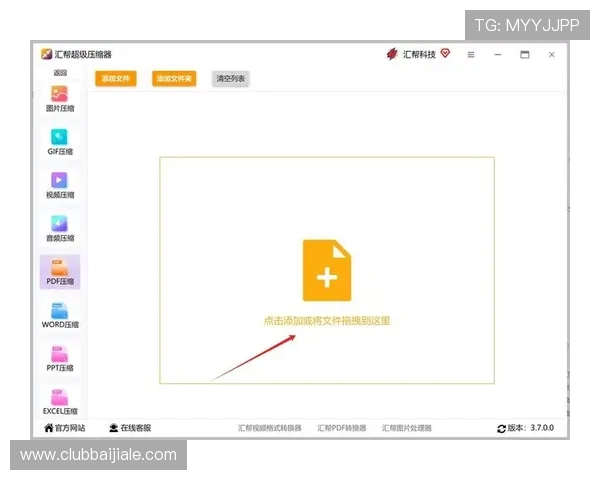600x480 pixels.
Task: Open the 汇帮图片处理器 link
Action: [x=407, y=428]
